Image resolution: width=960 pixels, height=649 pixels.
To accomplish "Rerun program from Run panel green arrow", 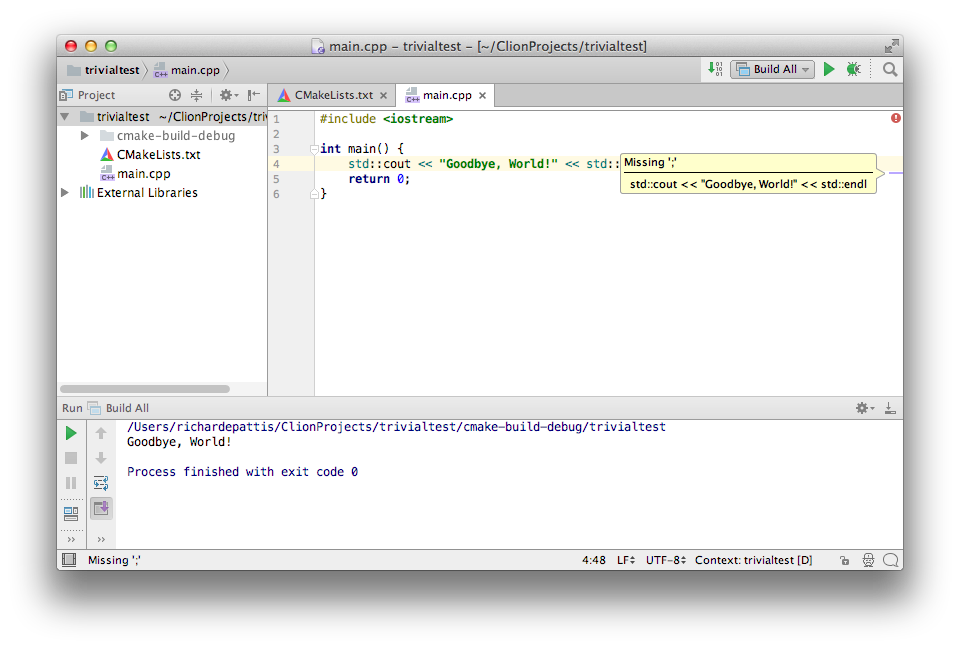I will pos(71,433).
